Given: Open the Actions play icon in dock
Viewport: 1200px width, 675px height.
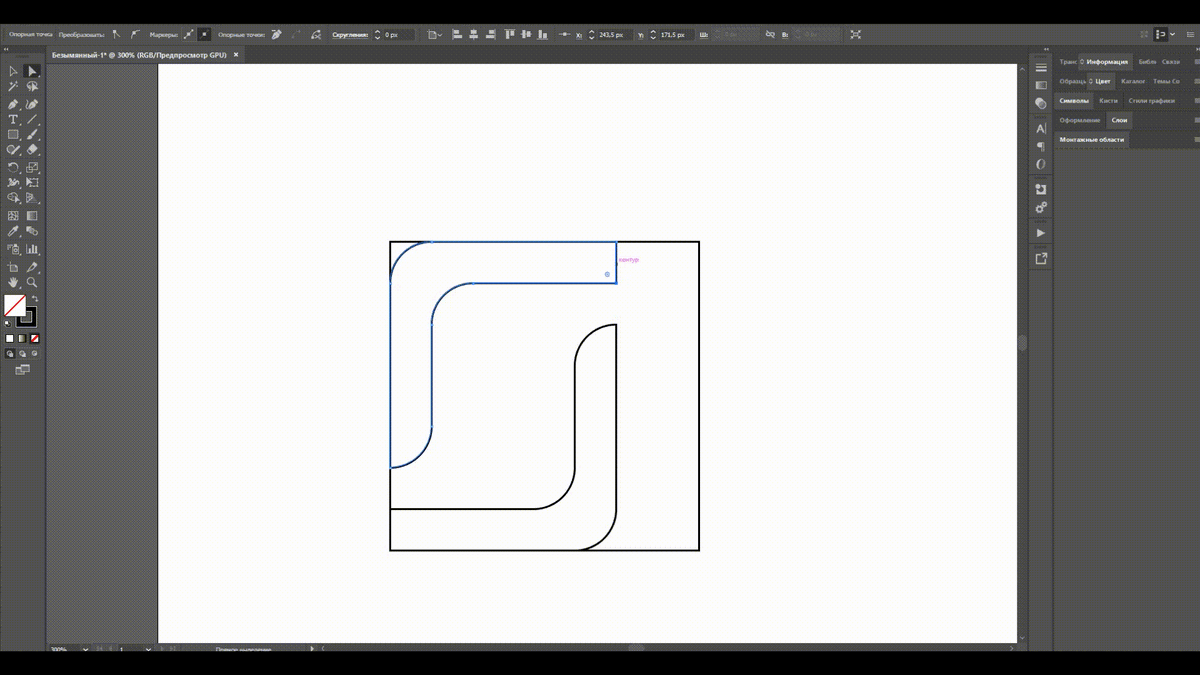Looking at the screenshot, I should (1041, 232).
